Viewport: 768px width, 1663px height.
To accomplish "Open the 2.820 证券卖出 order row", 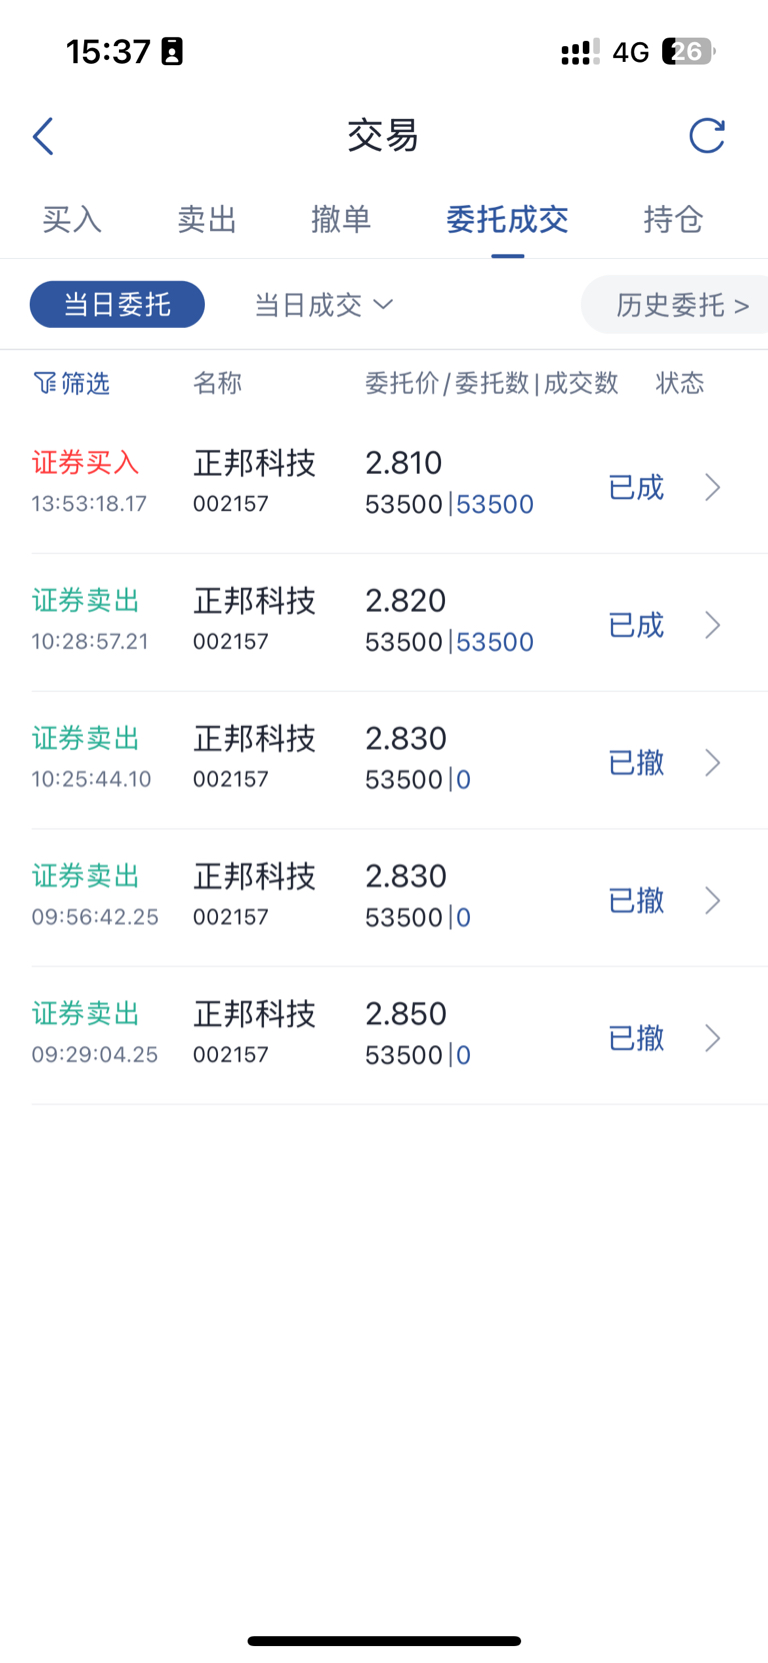I will pos(300,622).
